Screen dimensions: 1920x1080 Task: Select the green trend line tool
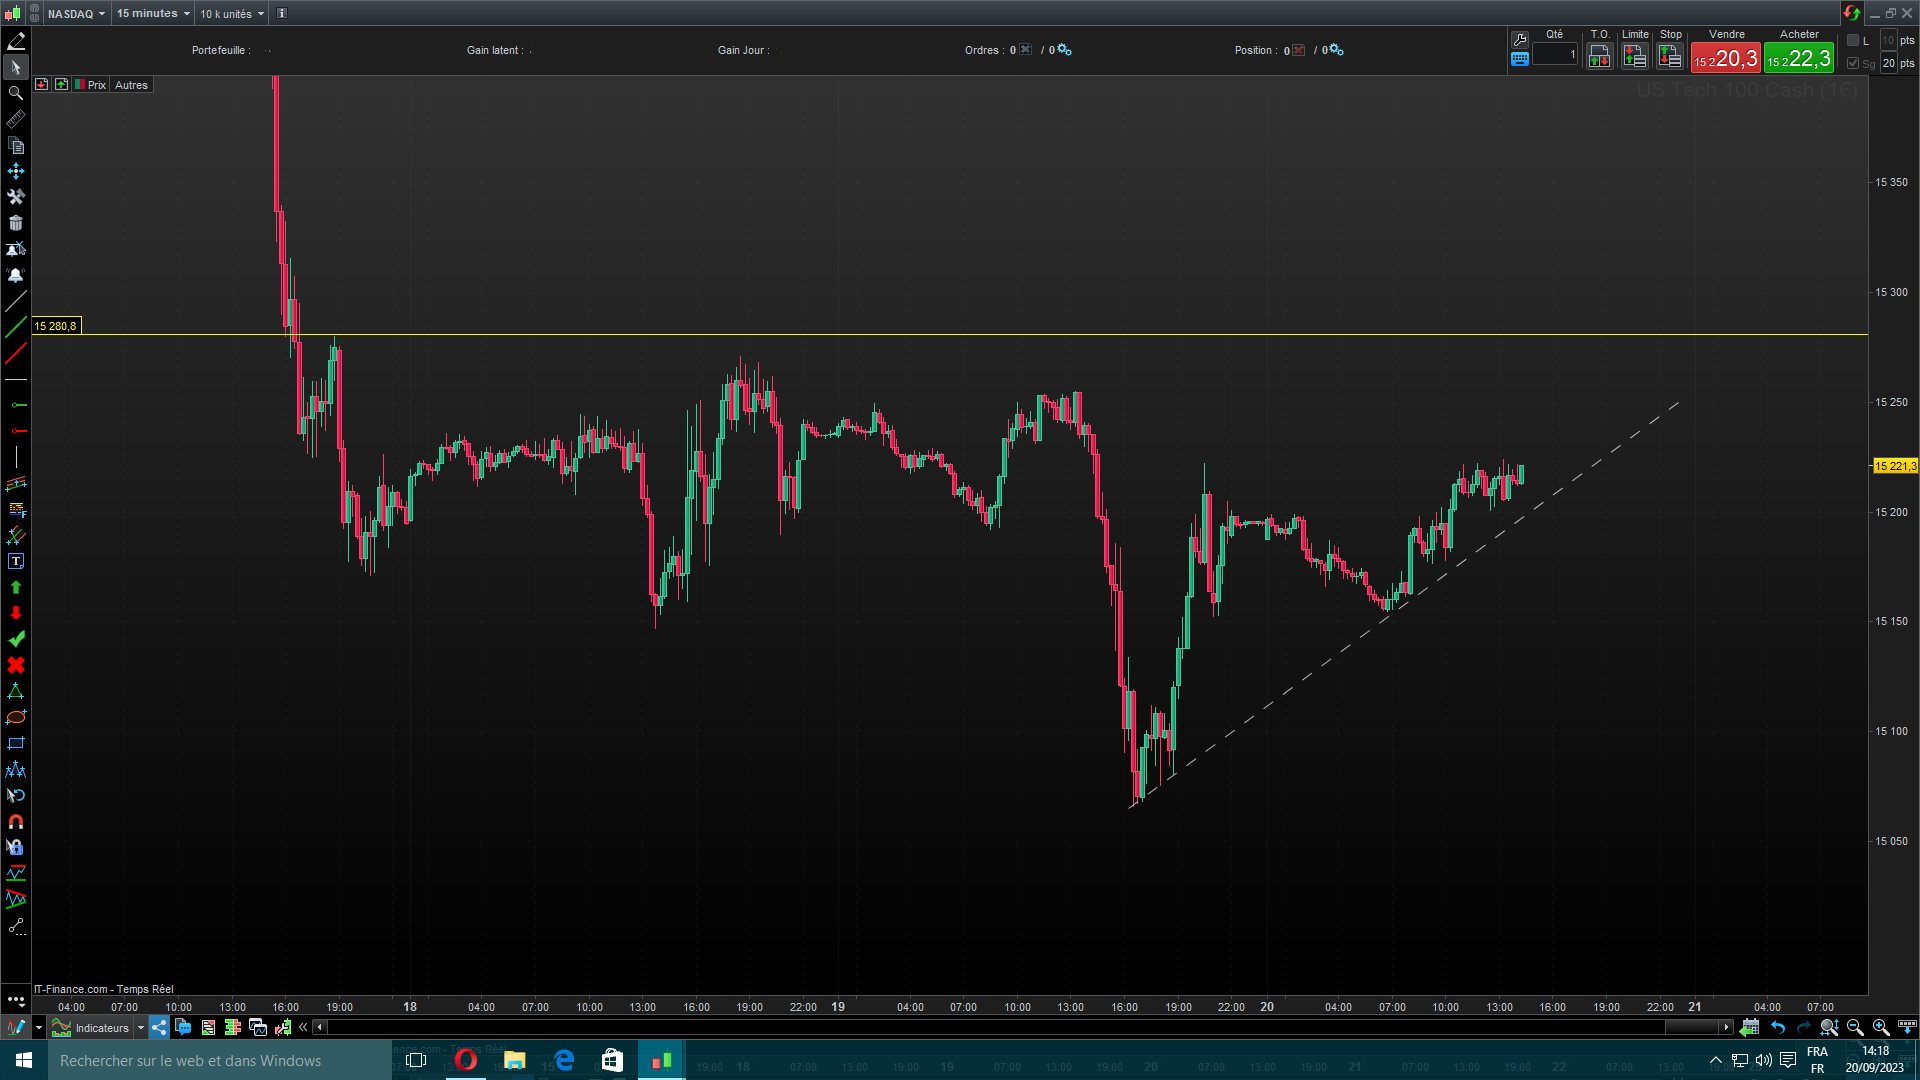tap(16, 327)
